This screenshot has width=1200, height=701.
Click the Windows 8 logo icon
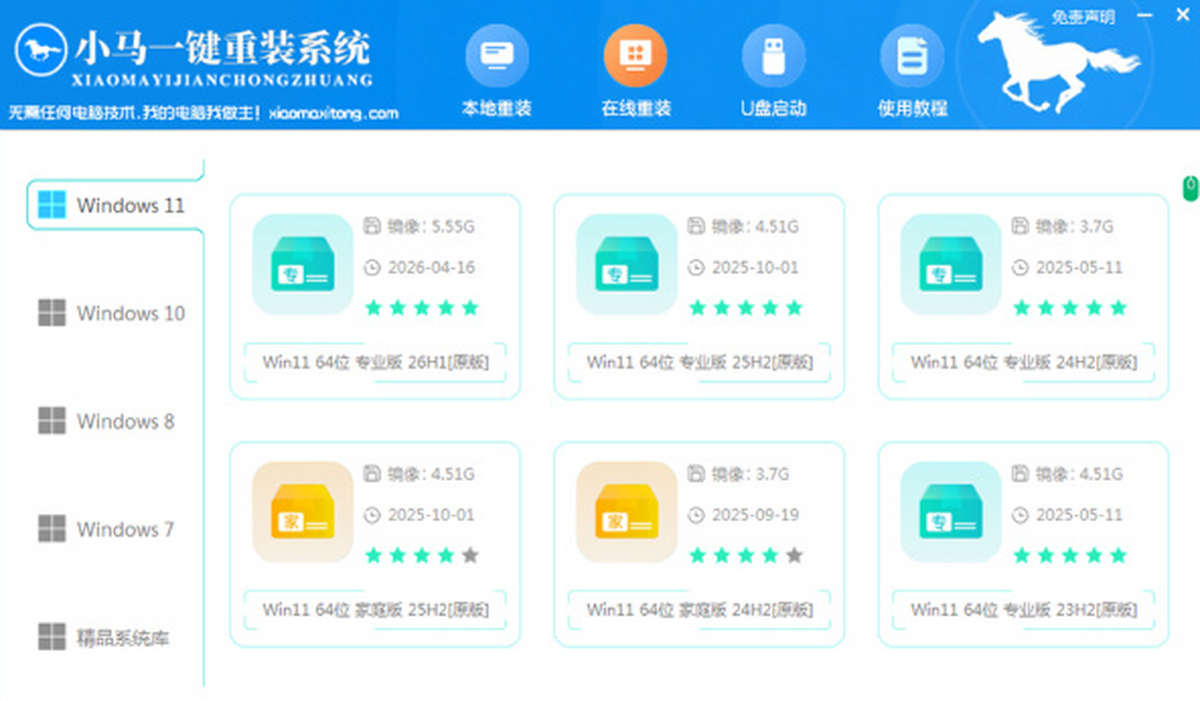52,421
